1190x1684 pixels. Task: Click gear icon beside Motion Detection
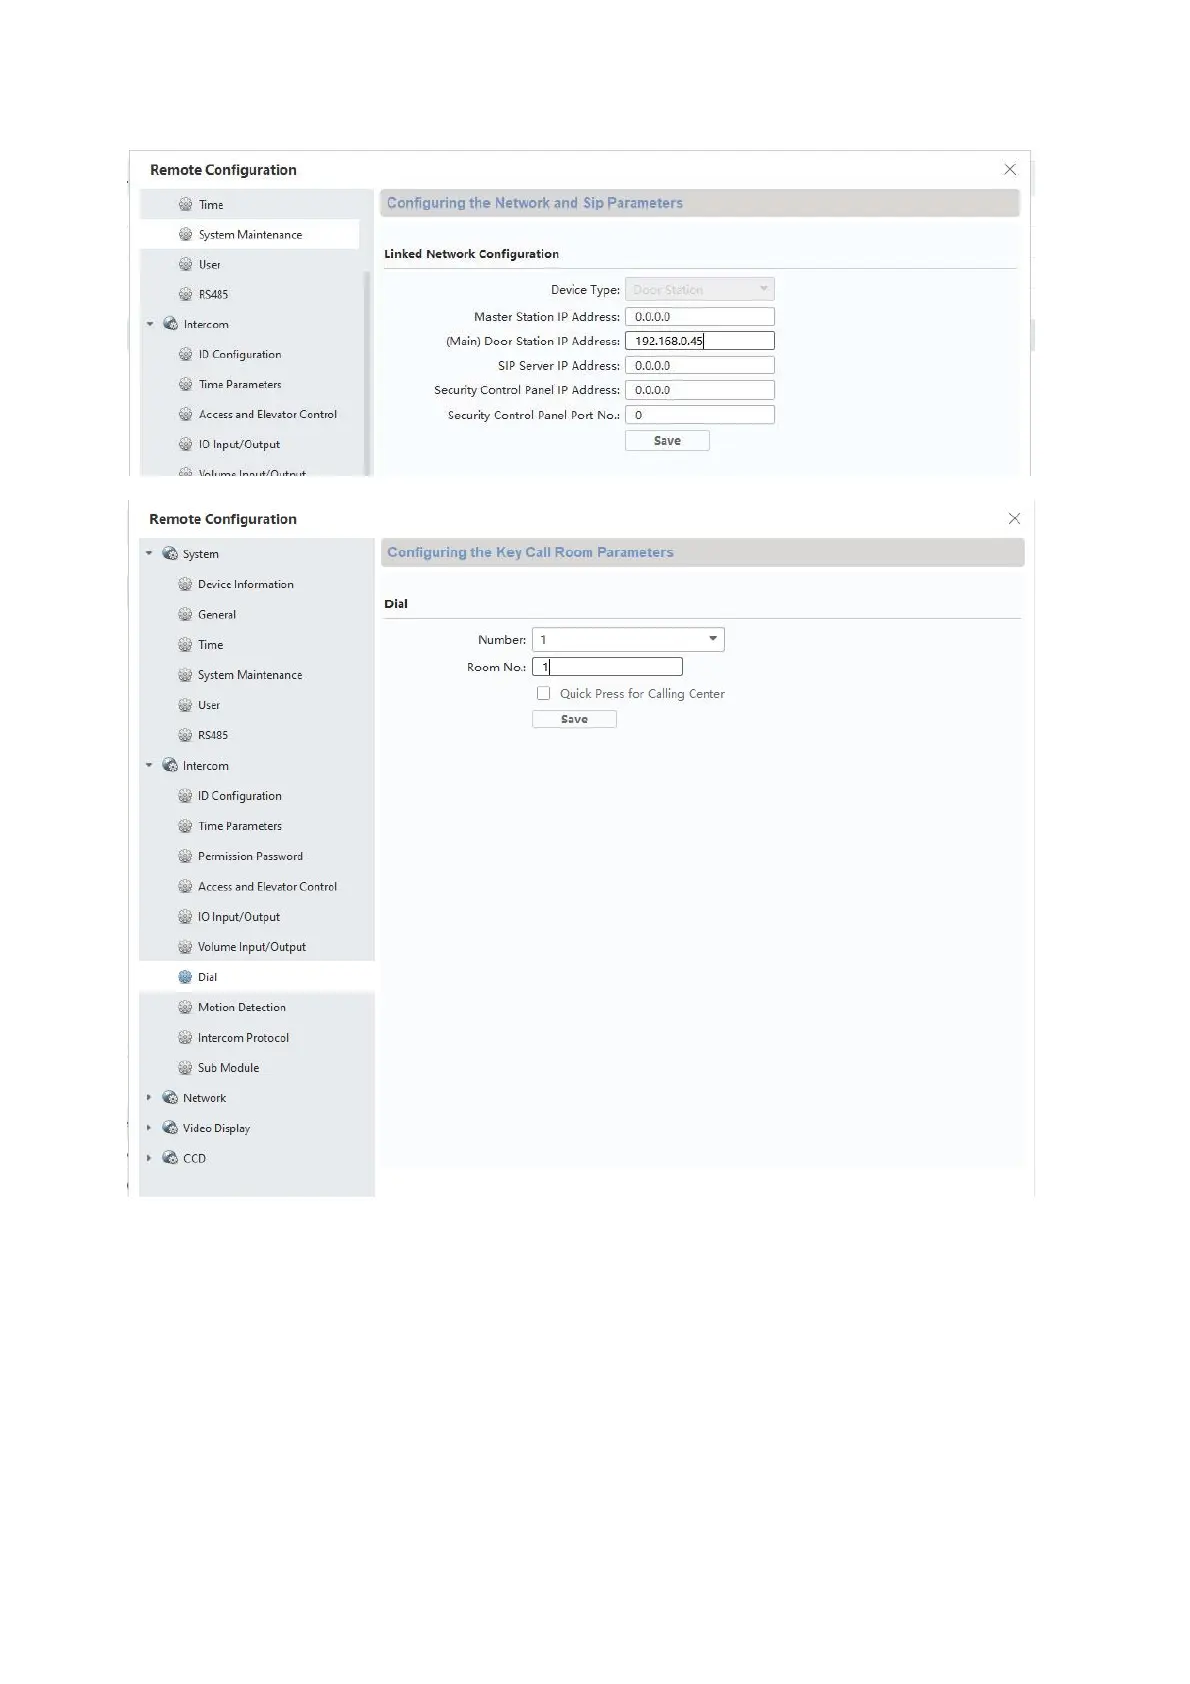(184, 1007)
